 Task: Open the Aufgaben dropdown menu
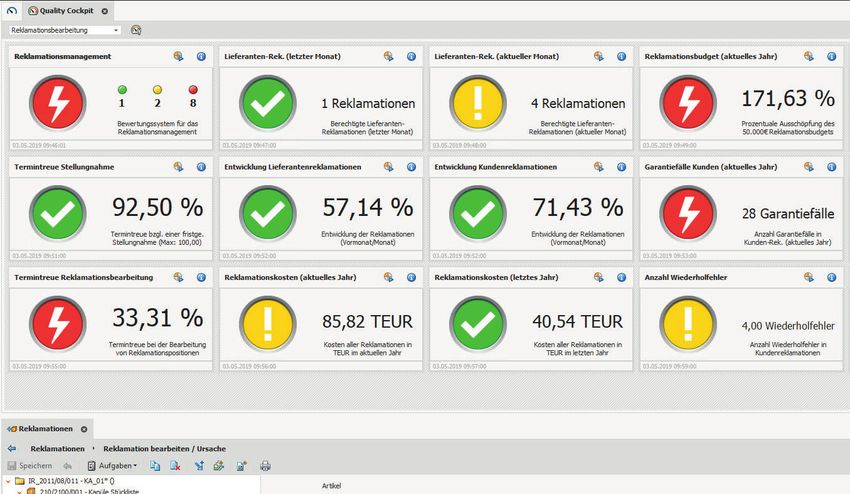tap(113, 466)
